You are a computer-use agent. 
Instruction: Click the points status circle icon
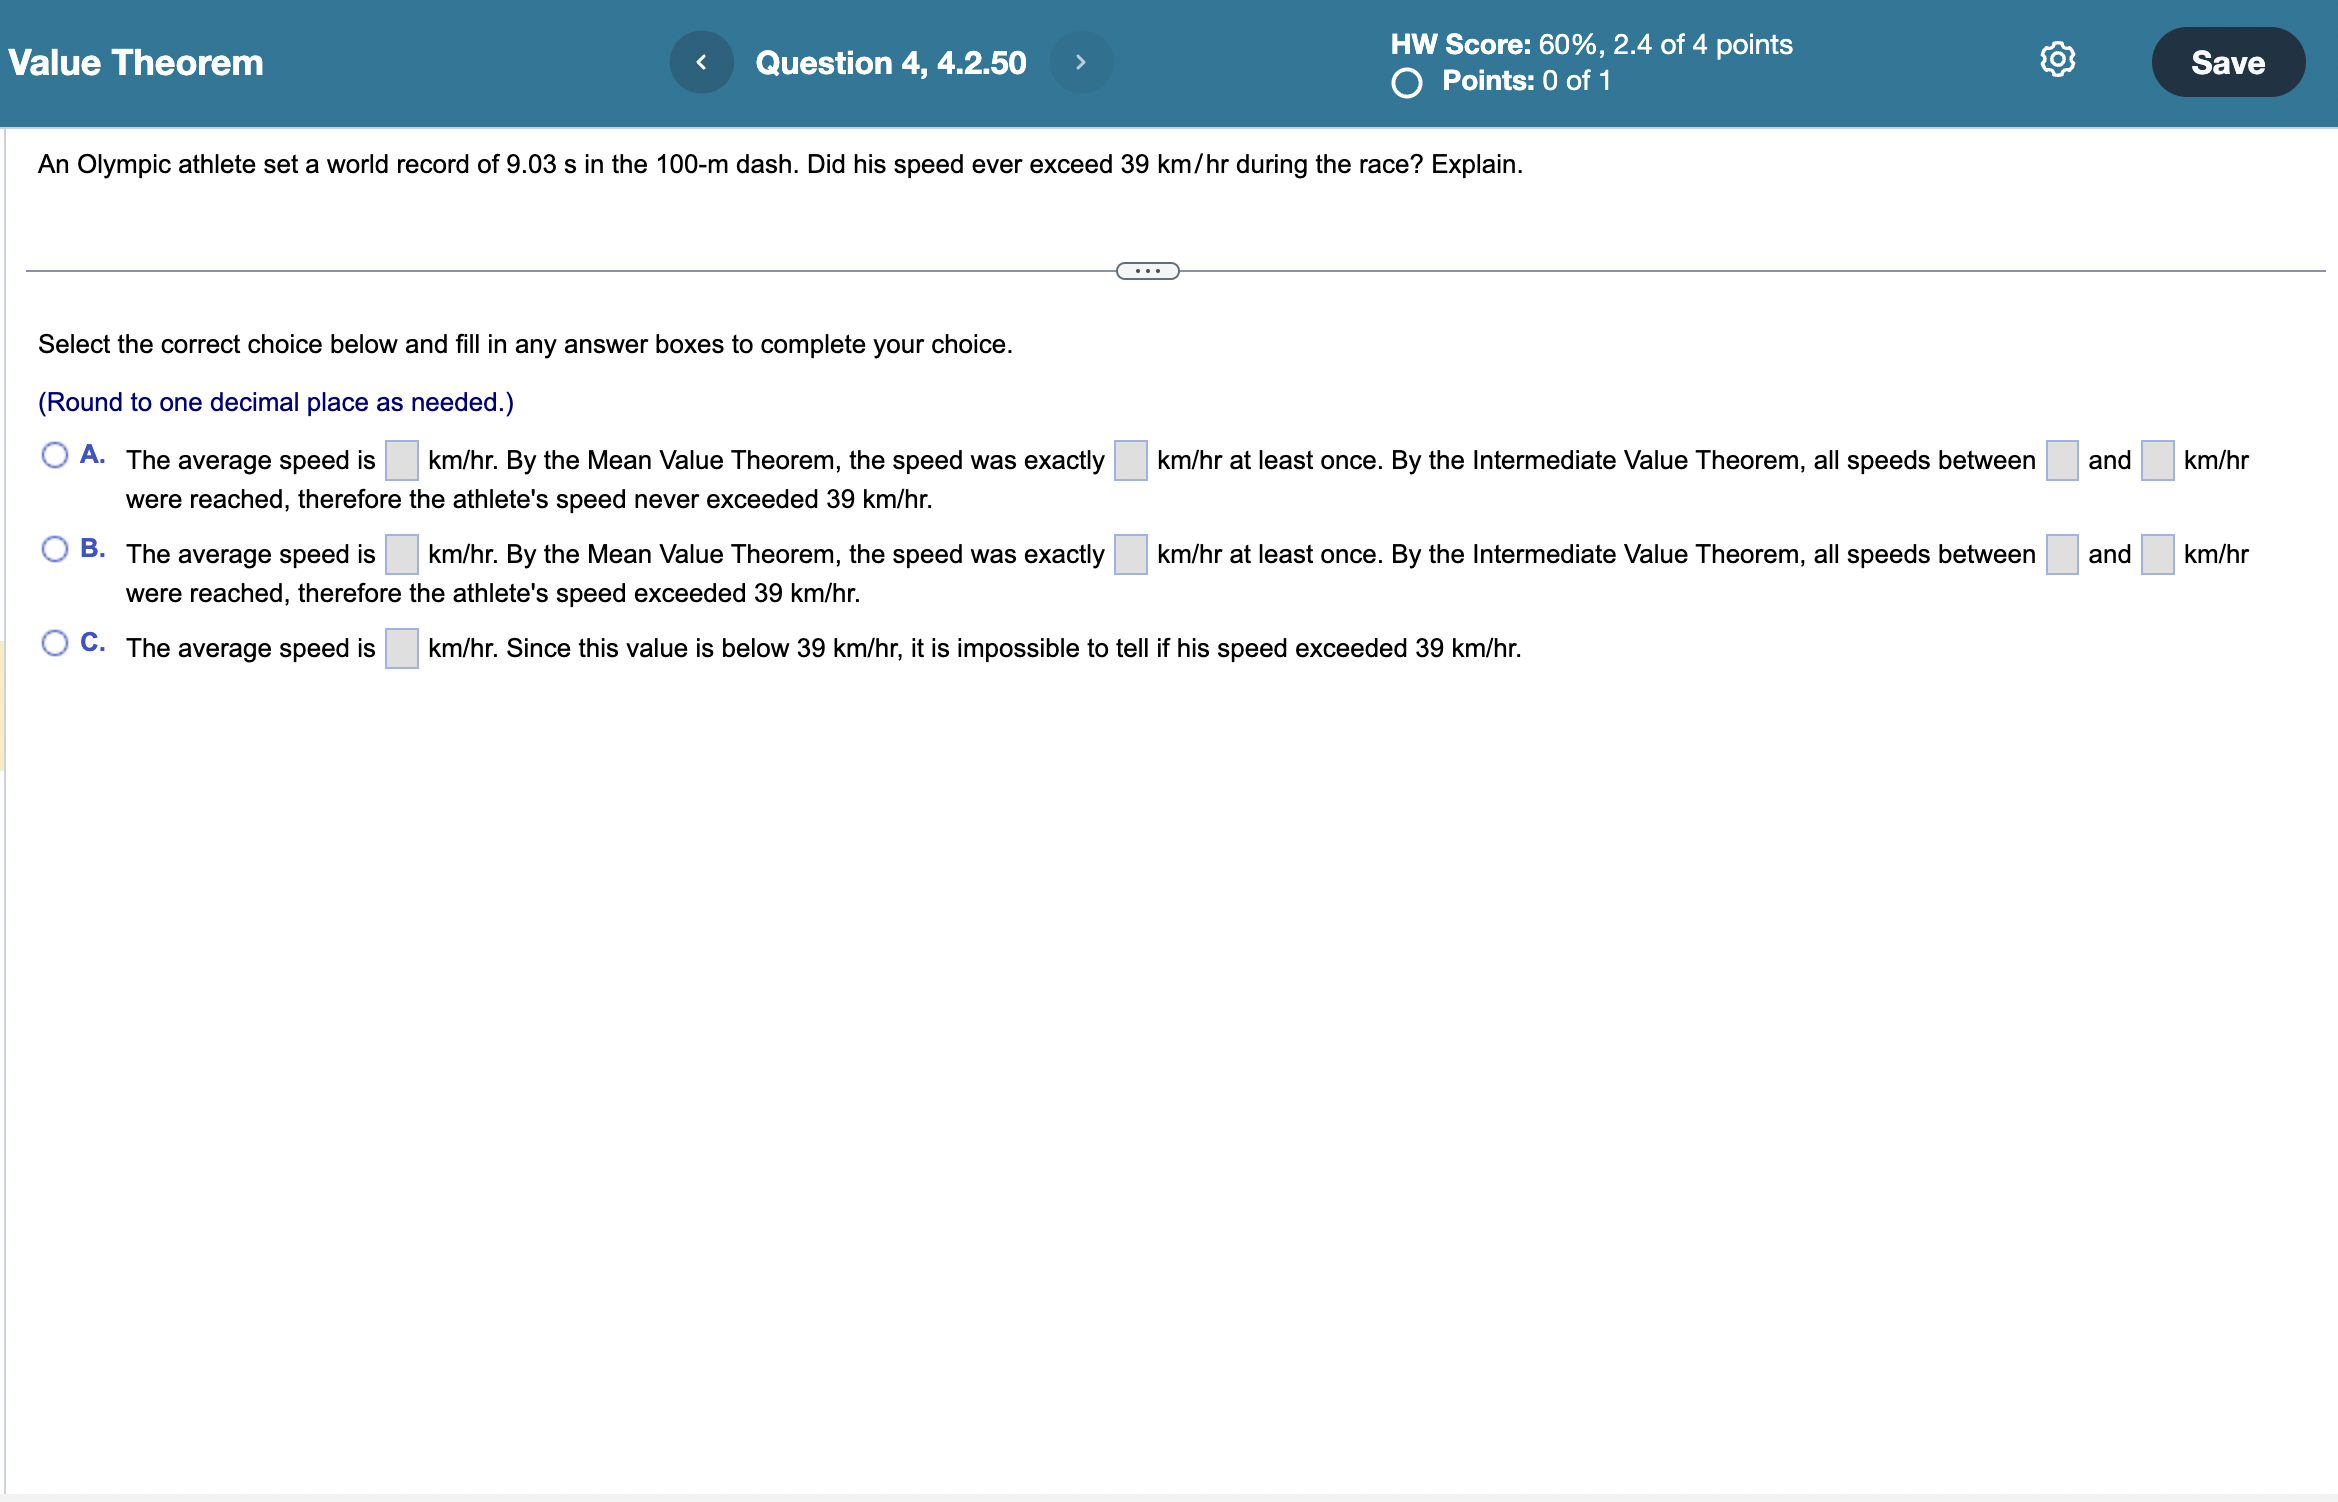[x=1406, y=82]
